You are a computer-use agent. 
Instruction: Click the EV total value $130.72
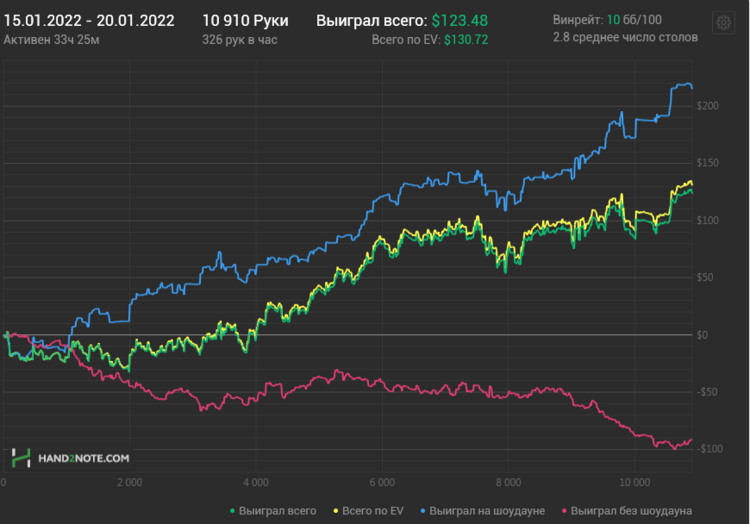coord(466,40)
